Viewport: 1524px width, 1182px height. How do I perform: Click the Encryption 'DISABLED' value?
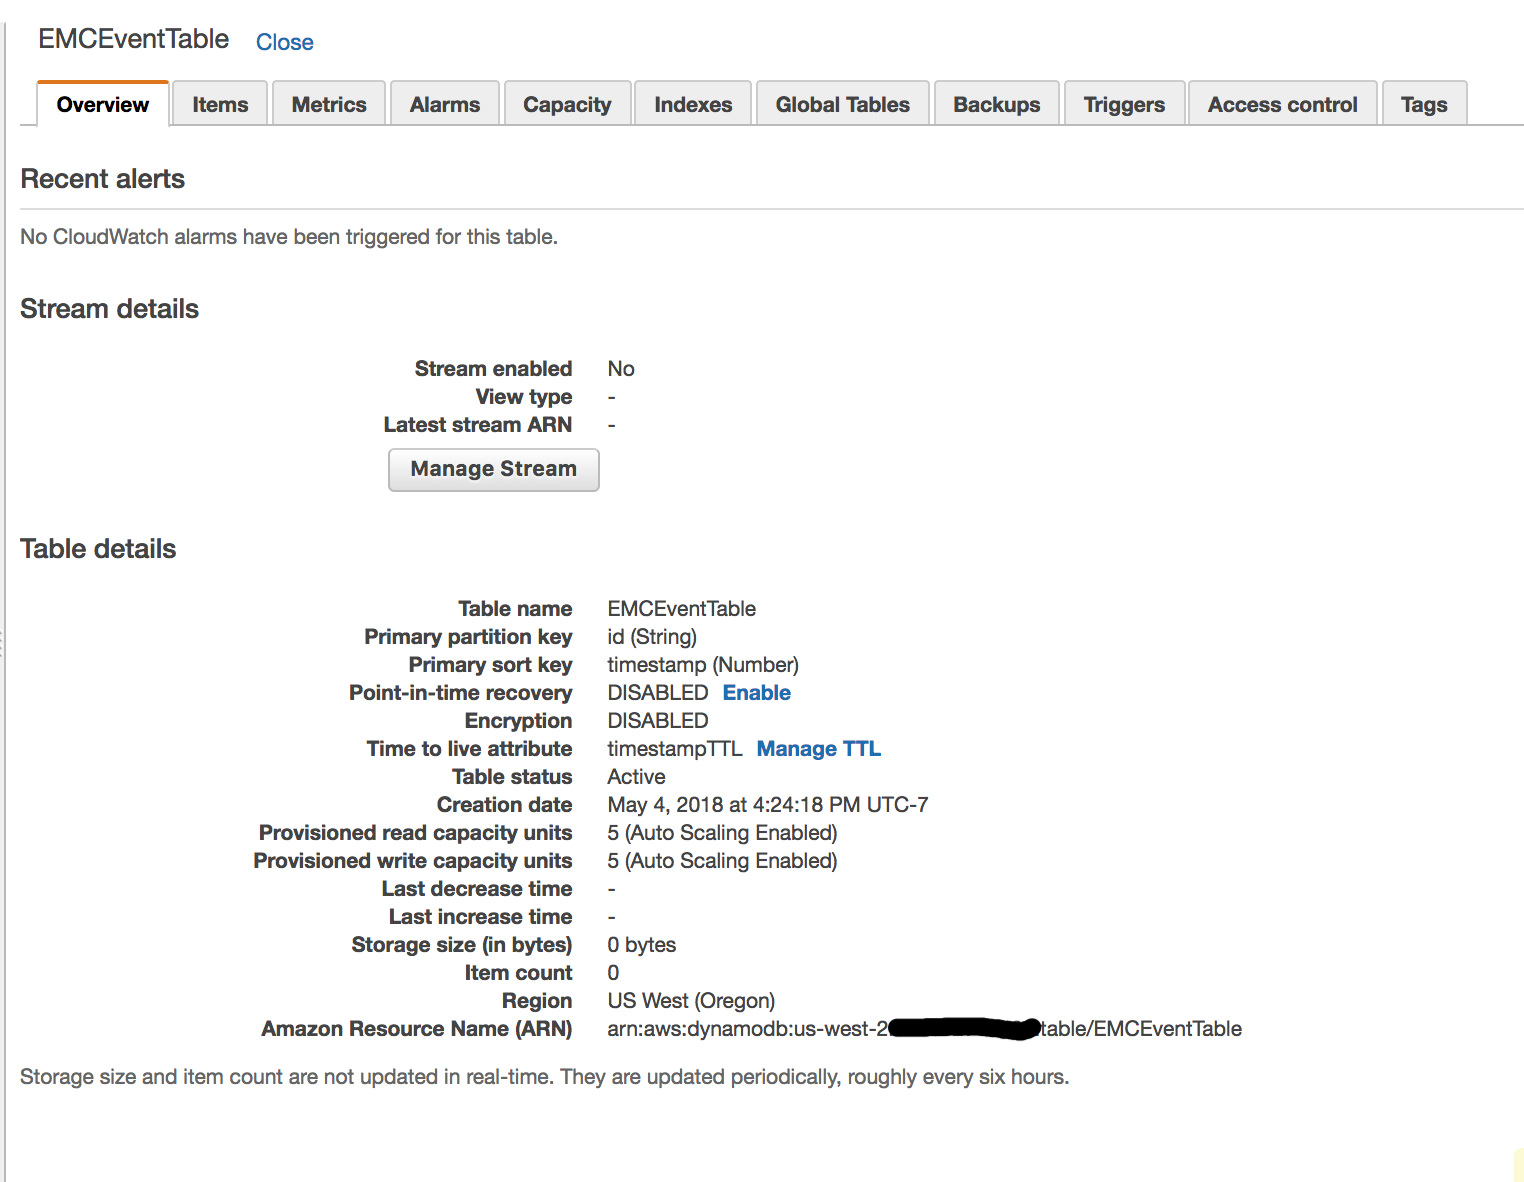658,721
